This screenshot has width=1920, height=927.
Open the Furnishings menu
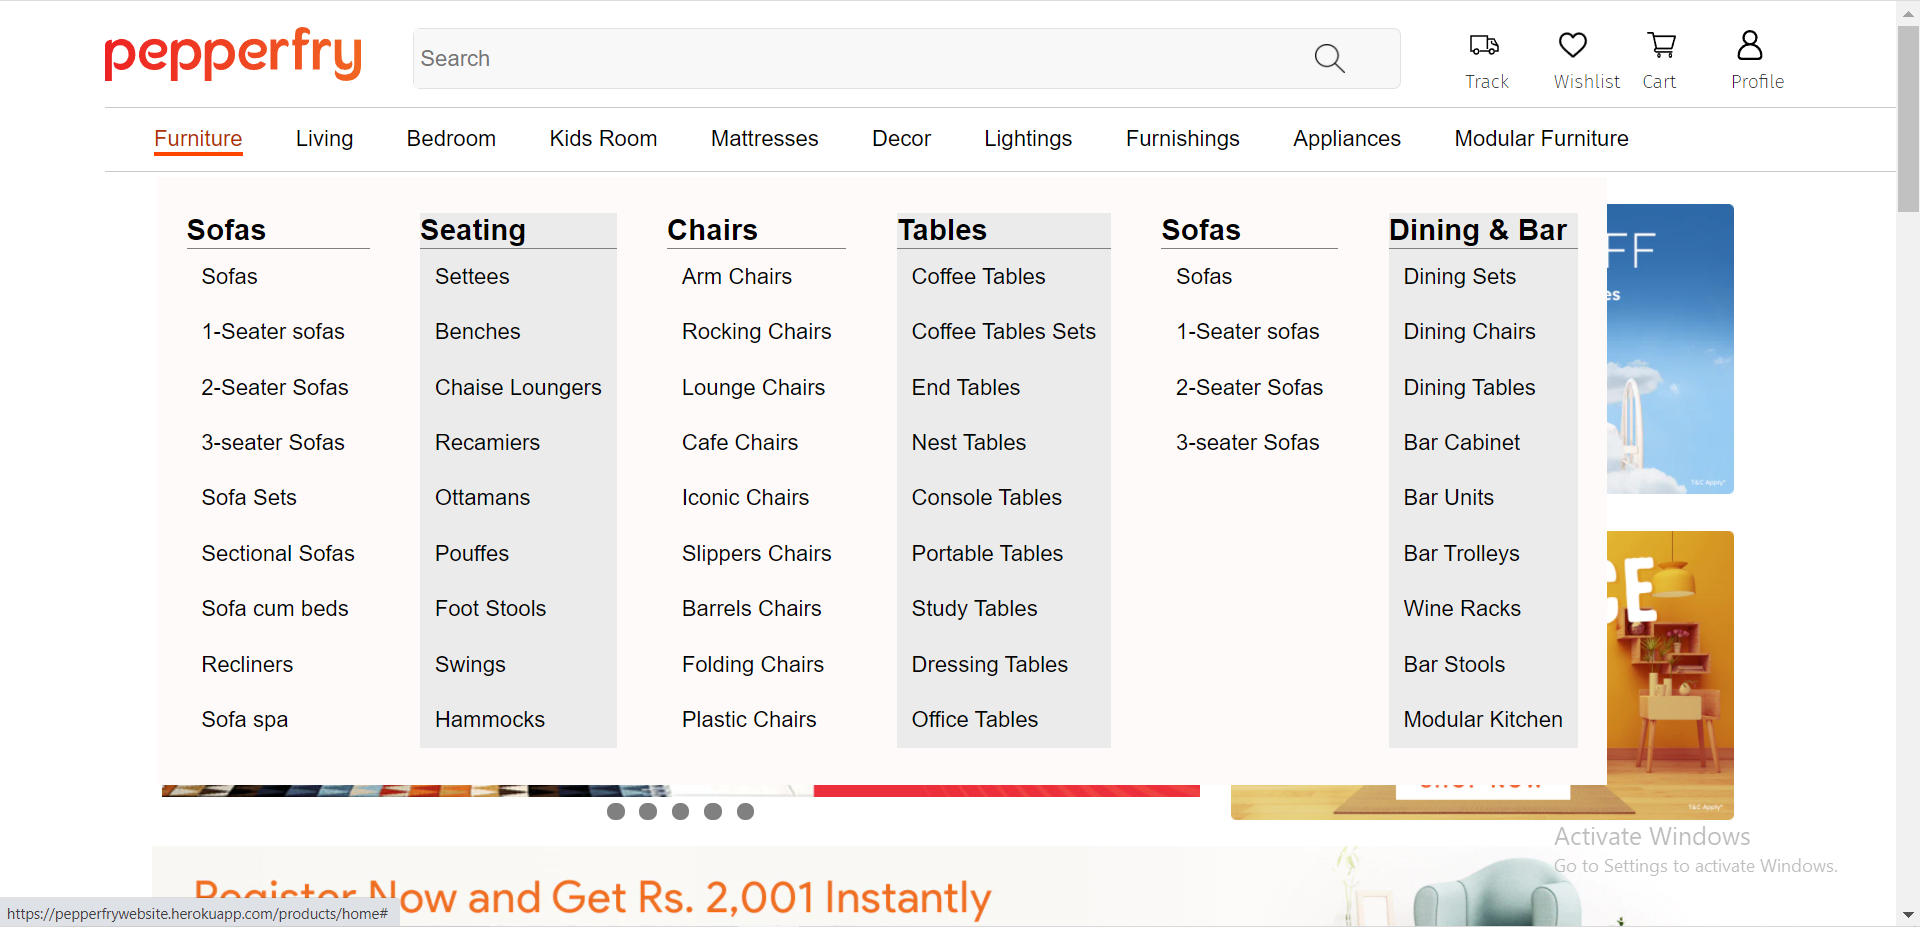pos(1182,138)
